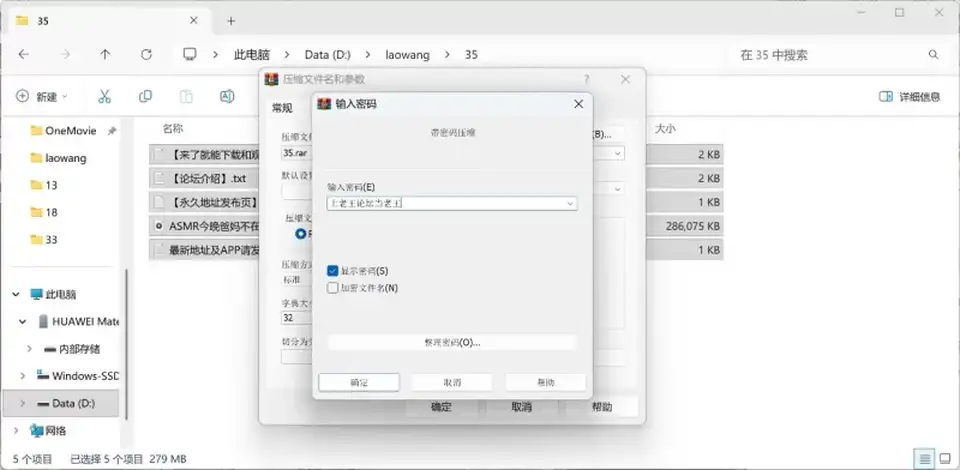Switch to large thumbnails view icon in status bar

945,458
